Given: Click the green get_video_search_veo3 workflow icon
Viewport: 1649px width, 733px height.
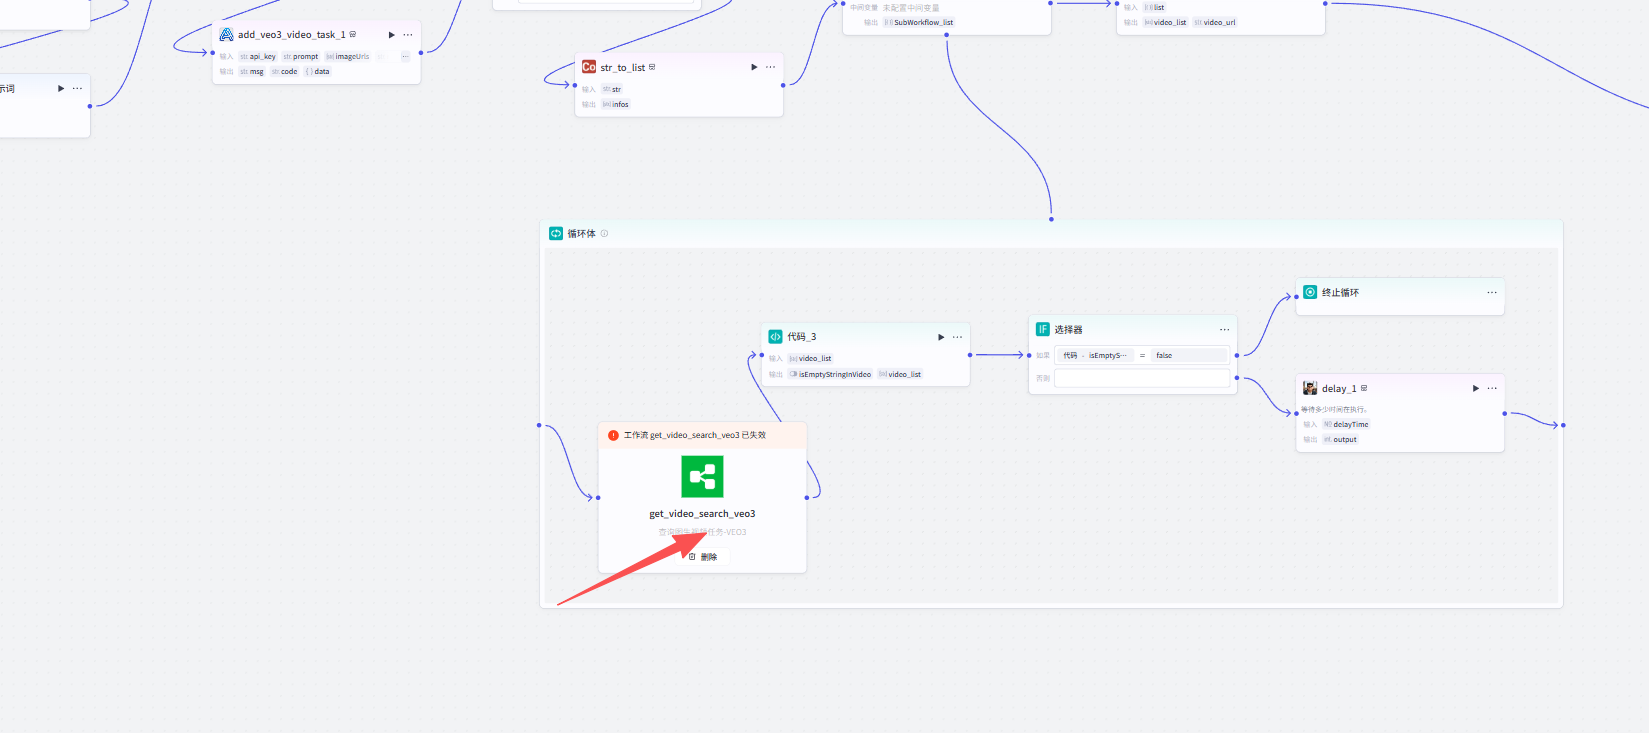Looking at the screenshot, I should [x=702, y=477].
